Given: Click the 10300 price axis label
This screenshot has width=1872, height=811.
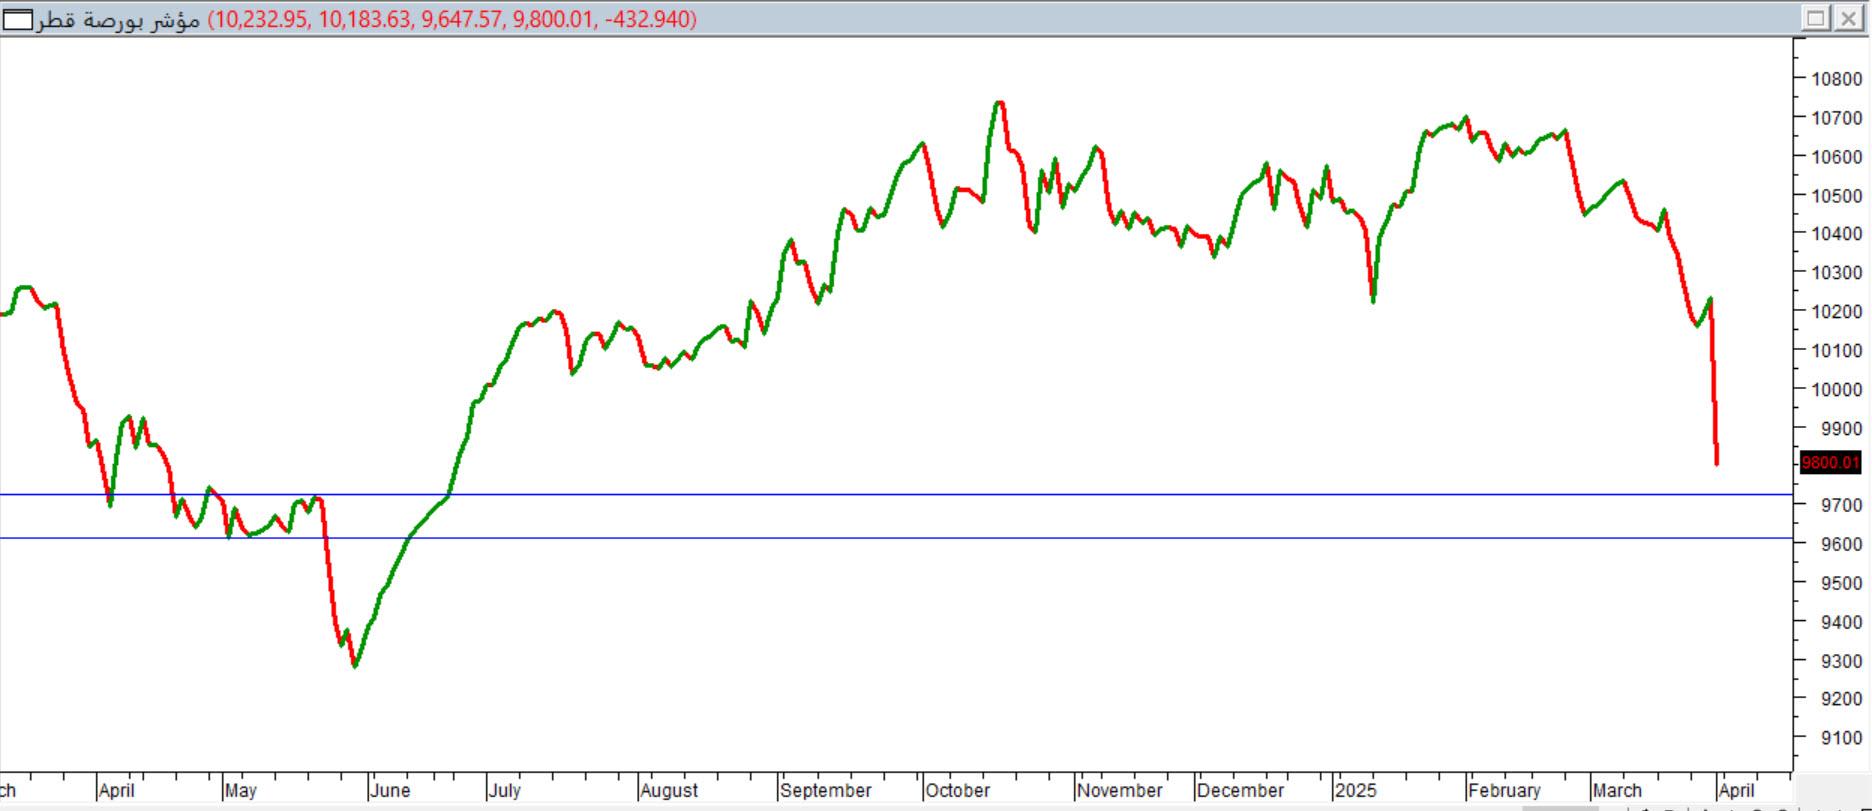Looking at the screenshot, I should tap(1837, 273).
